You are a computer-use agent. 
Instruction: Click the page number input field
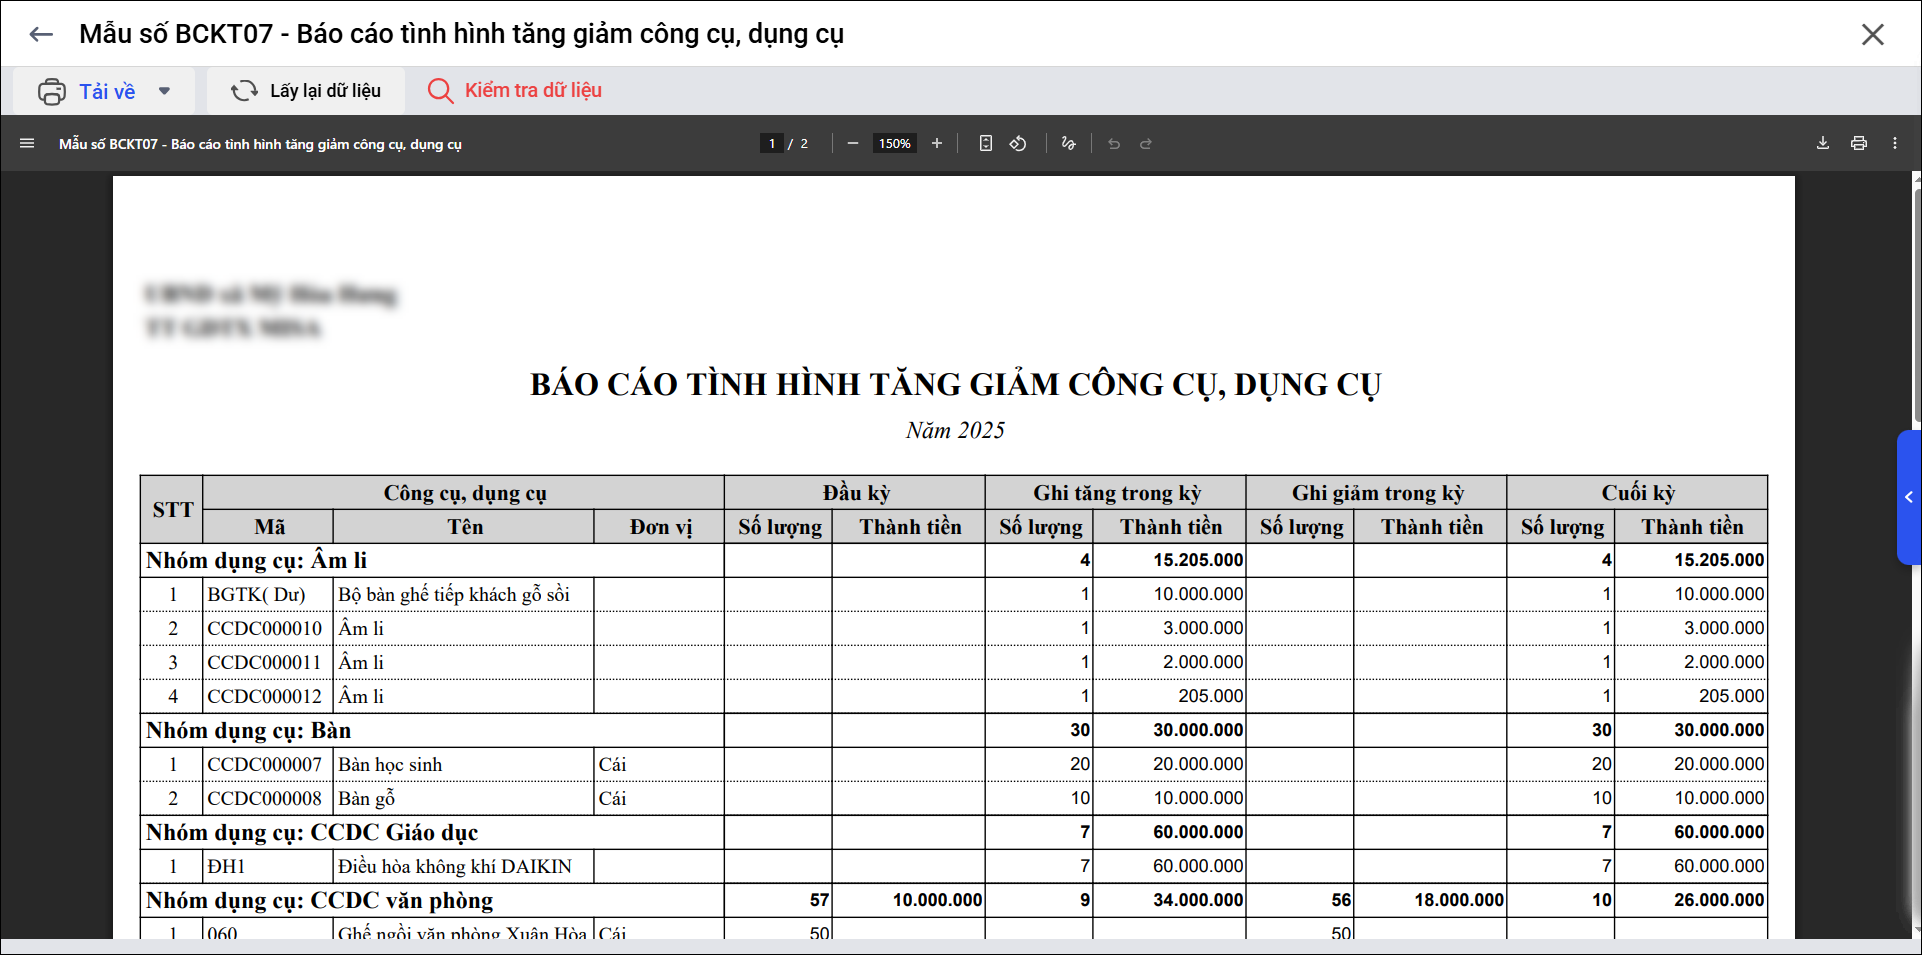click(x=771, y=144)
